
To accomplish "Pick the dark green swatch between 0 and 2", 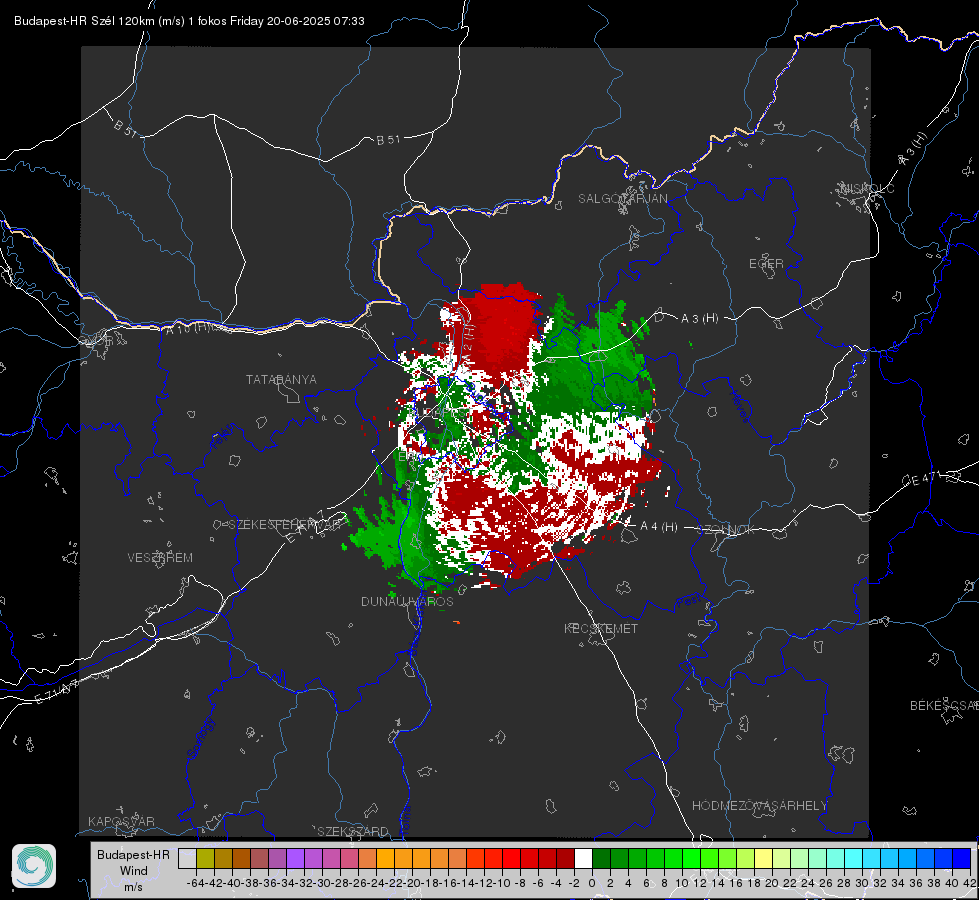I will tap(601, 858).
